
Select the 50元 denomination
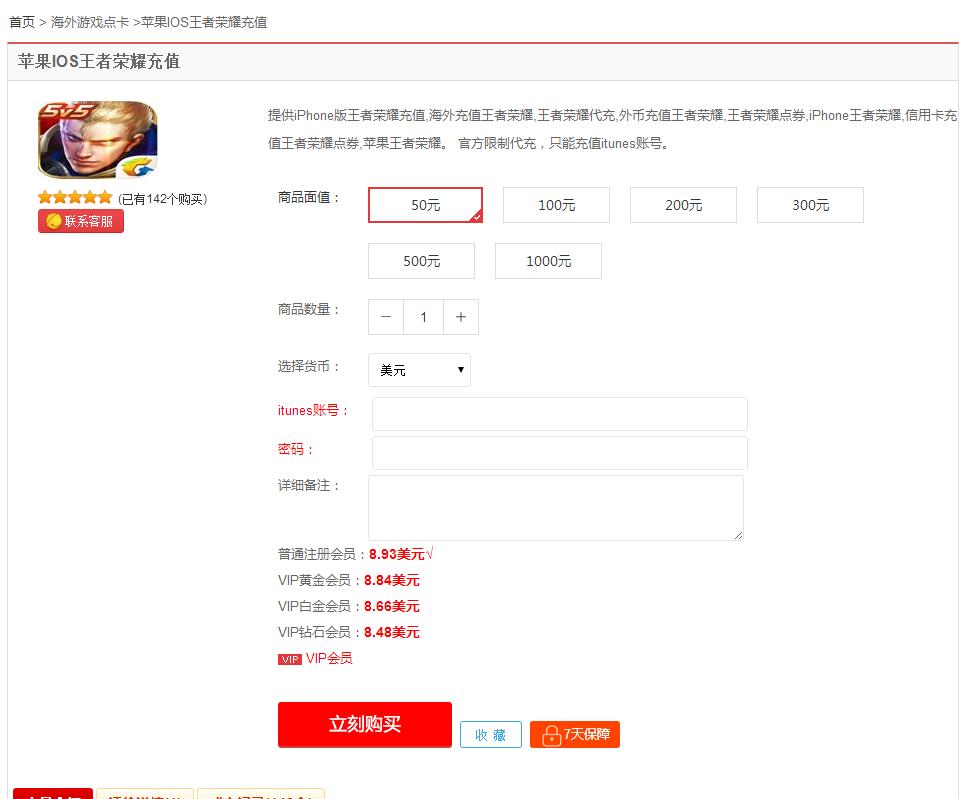tap(425, 205)
